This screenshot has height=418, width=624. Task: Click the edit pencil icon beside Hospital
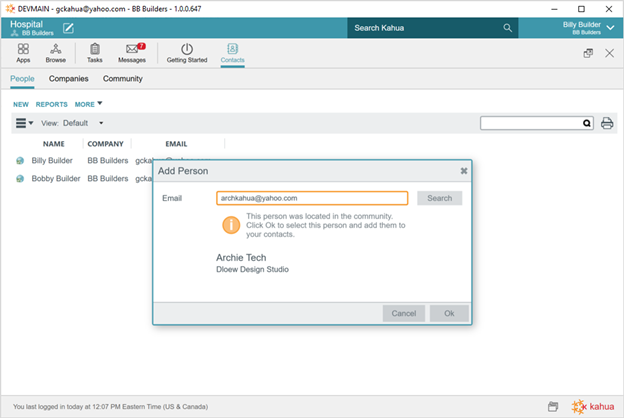point(69,27)
